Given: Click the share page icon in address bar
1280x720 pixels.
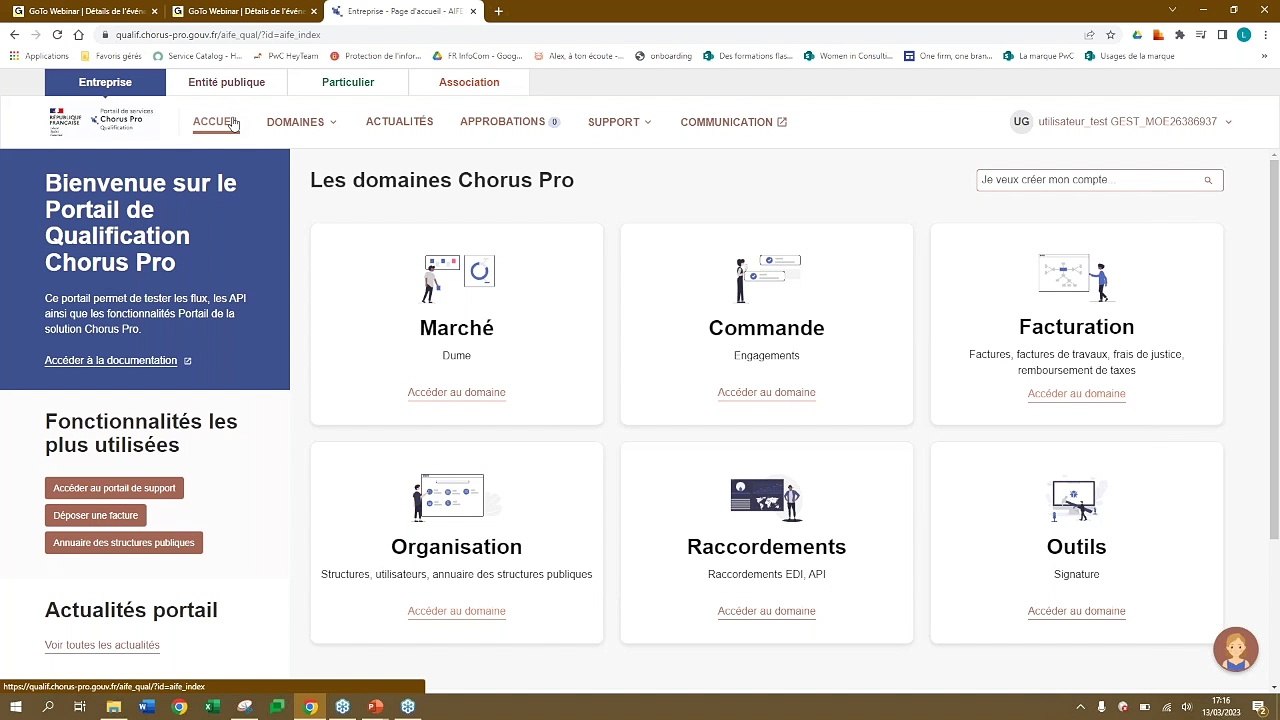Looking at the screenshot, I should (x=1089, y=34).
